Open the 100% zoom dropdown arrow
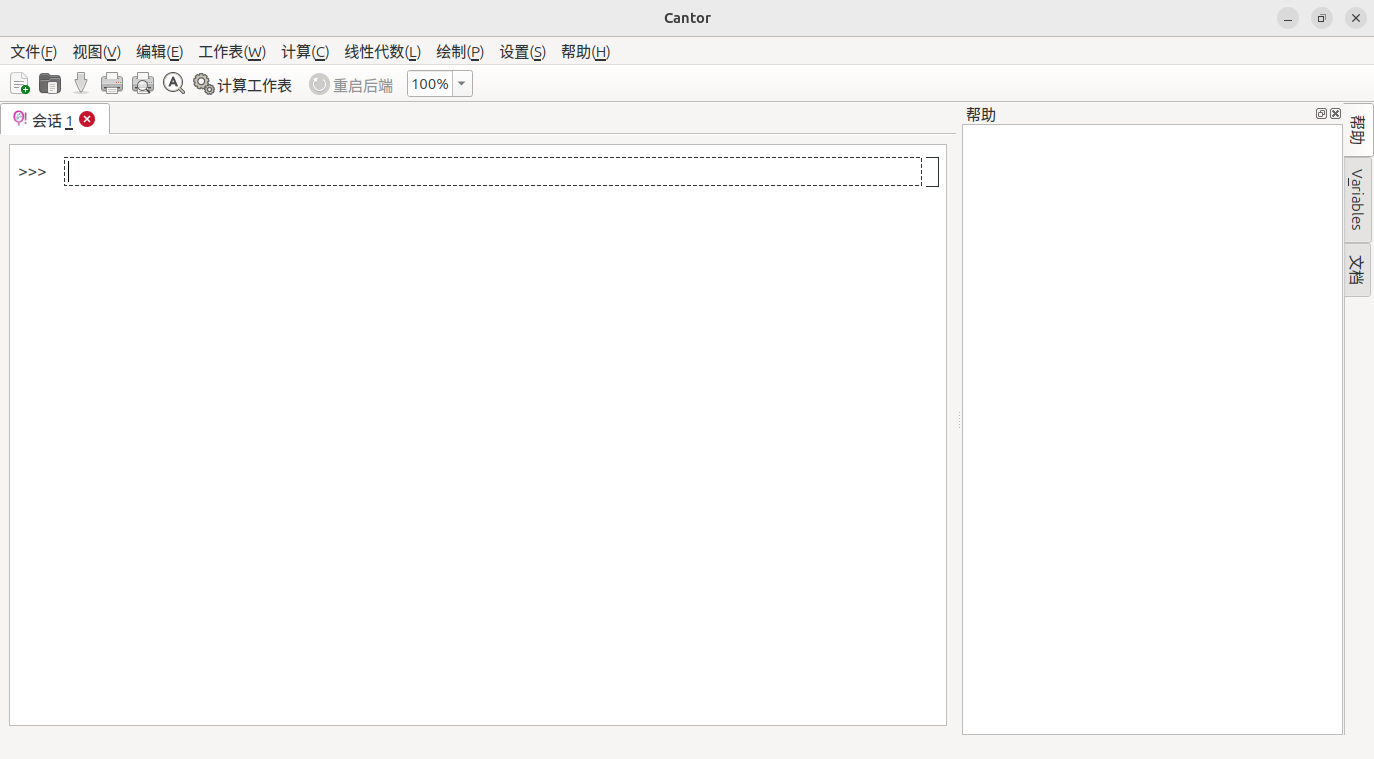This screenshot has height=759, width=1374. [462, 84]
